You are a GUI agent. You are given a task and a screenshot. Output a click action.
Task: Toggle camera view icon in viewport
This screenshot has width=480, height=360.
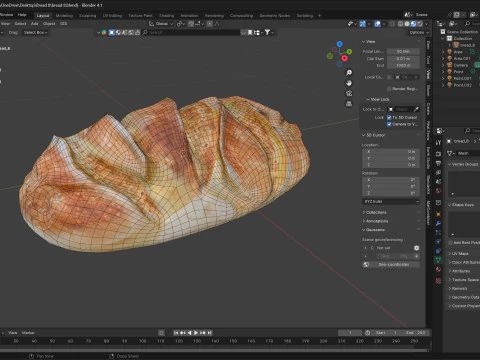pos(349,93)
